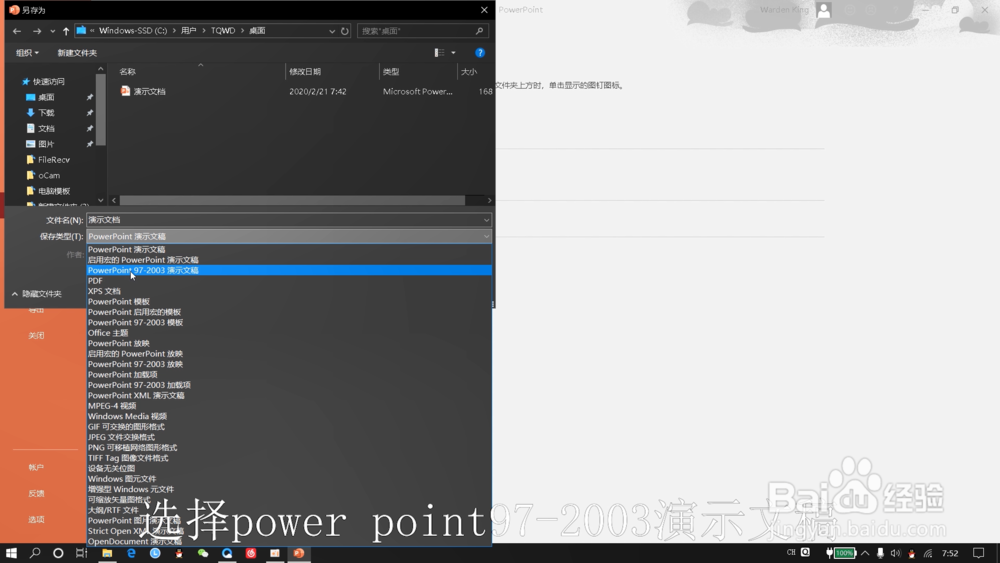Open recent locations arrow beside forward button
1000x563 pixels.
coord(52,31)
